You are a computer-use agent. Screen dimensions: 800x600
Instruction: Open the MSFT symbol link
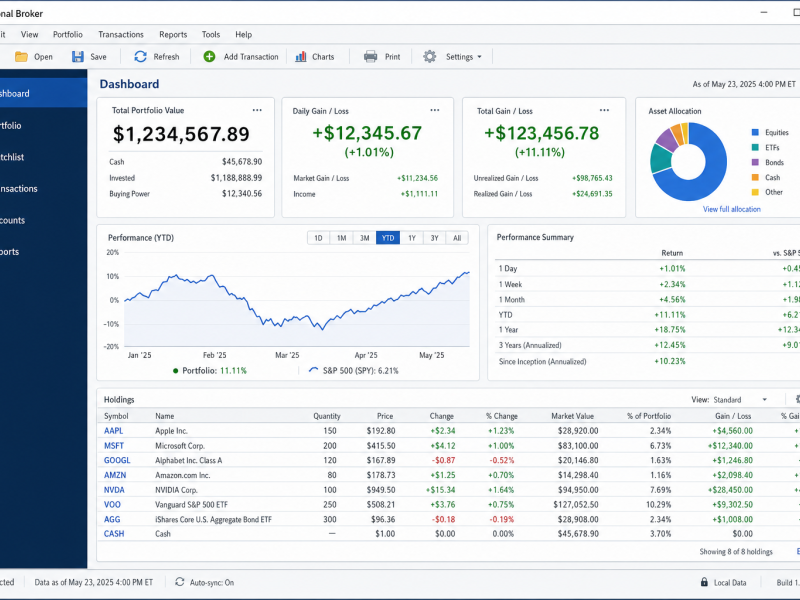click(x=114, y=446)
